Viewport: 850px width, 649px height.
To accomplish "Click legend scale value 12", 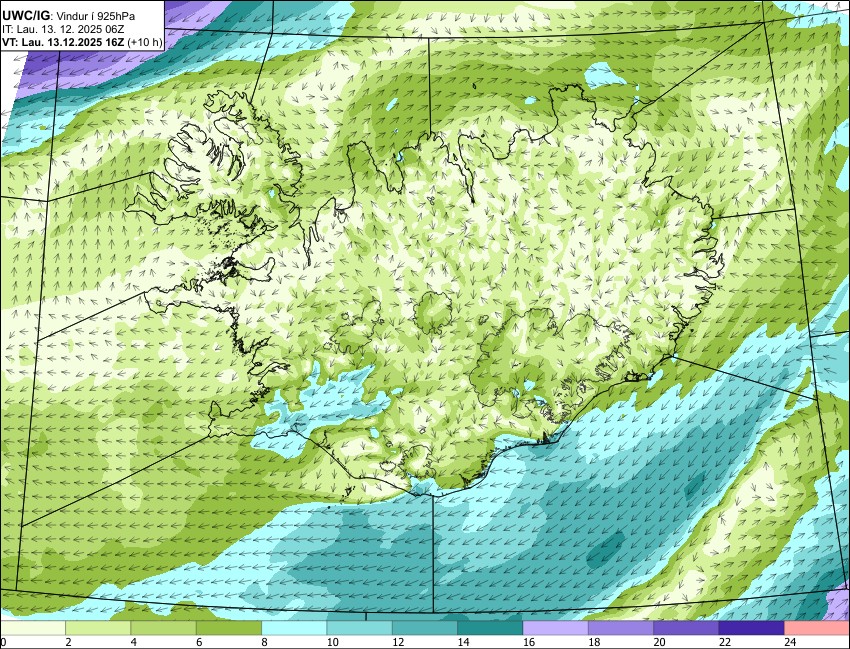I will 398,642.
